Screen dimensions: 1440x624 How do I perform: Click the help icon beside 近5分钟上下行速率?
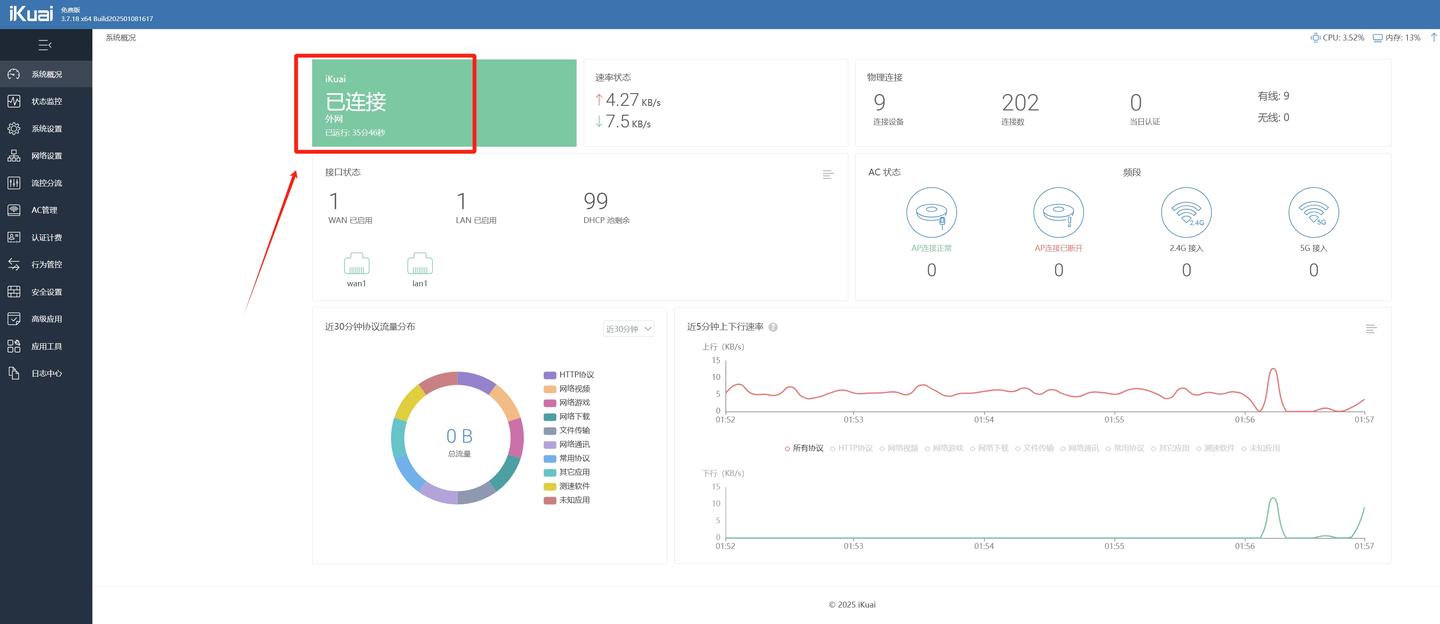[773, 327]
